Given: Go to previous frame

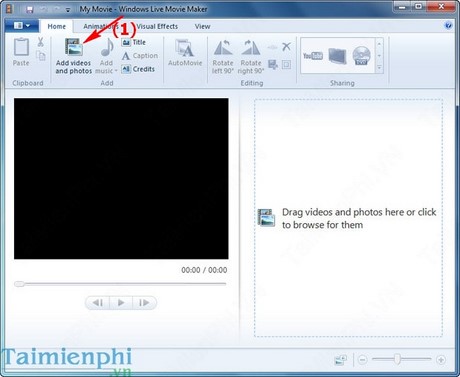Looking at the screenshot, I should (98, 303).
